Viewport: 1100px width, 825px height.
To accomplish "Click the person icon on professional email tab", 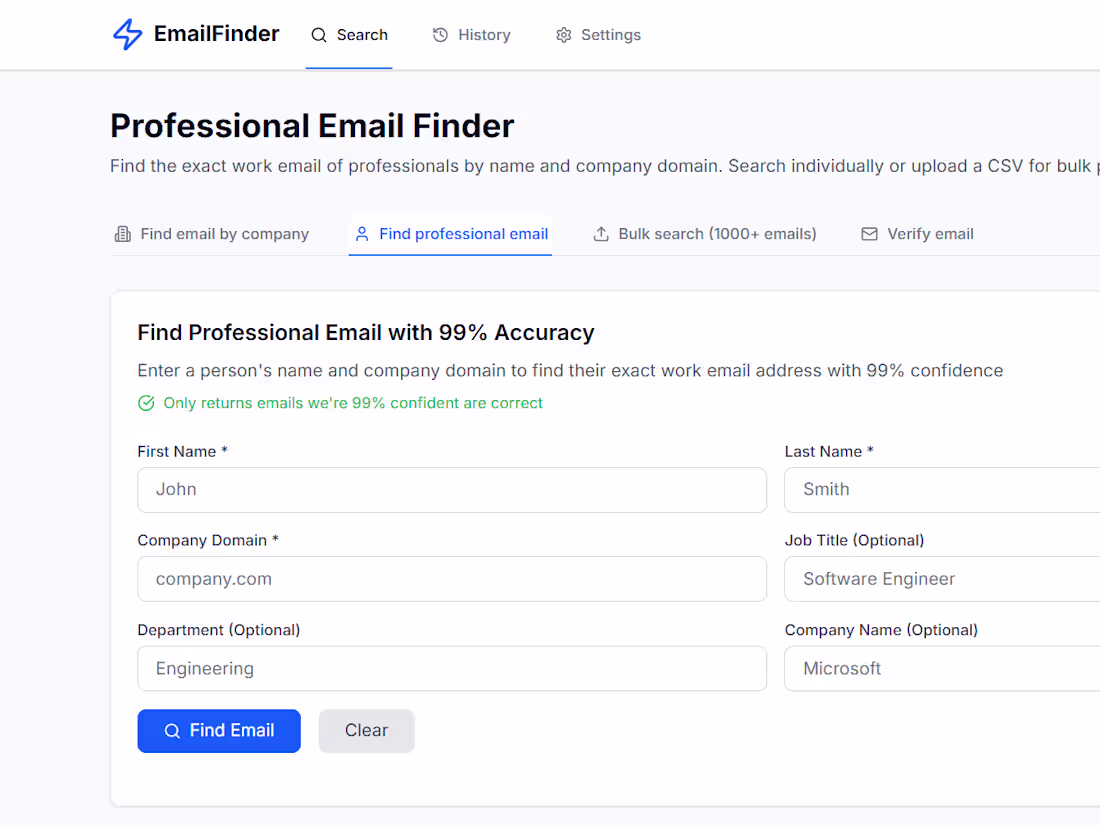I will (362, 234).
